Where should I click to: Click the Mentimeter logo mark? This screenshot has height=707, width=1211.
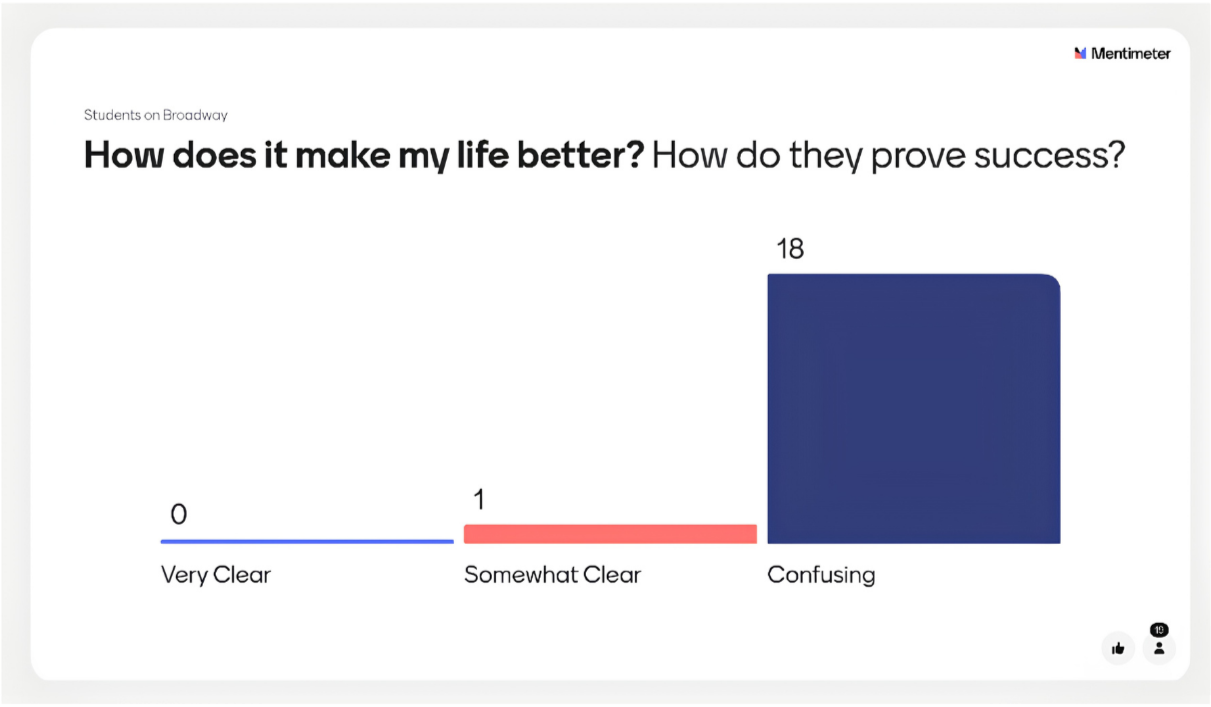click(x=1080, y=54)
